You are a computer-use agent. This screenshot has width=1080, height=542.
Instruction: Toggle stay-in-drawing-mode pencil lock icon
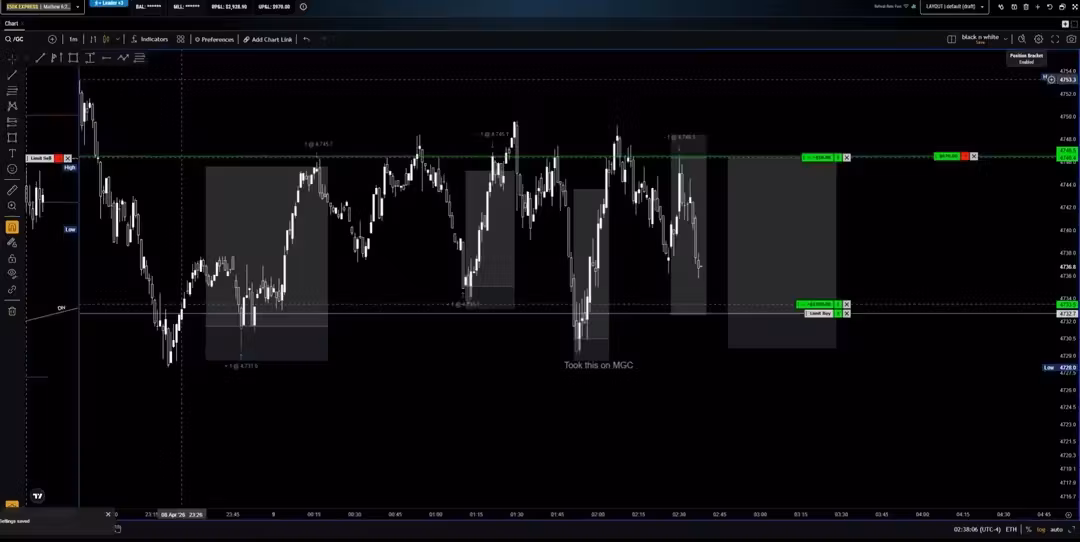[12, 242]
